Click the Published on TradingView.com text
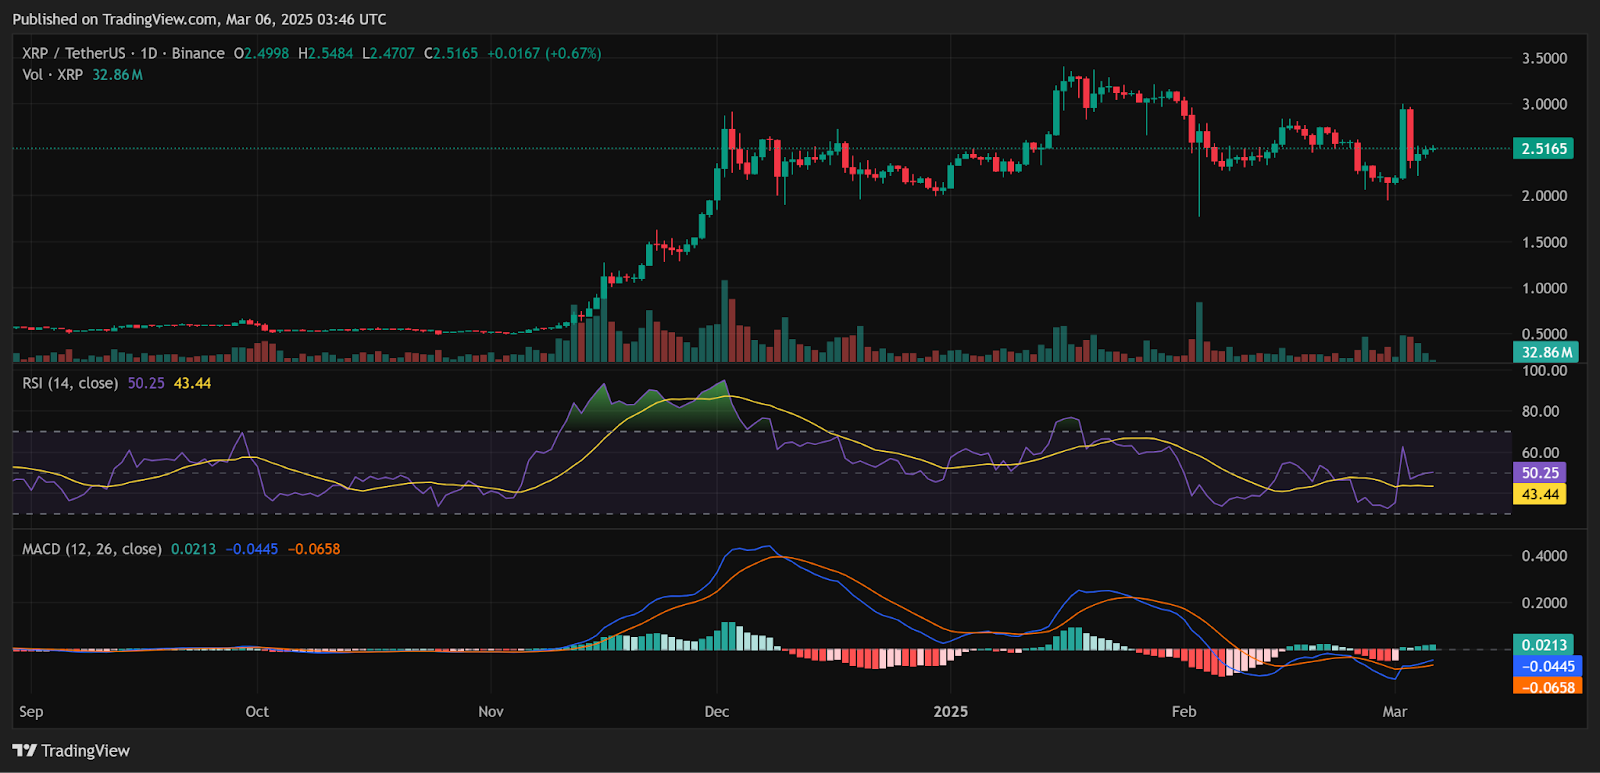Image resolution: width=1600 pixels, height=773 pixels. point(199,19)
